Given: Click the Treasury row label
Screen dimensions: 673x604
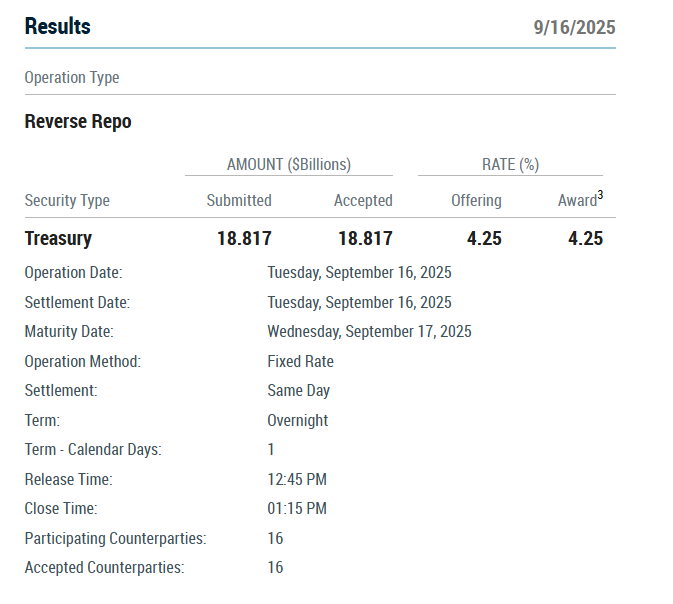Looking at the screenshot, I should tap(58, 238).
